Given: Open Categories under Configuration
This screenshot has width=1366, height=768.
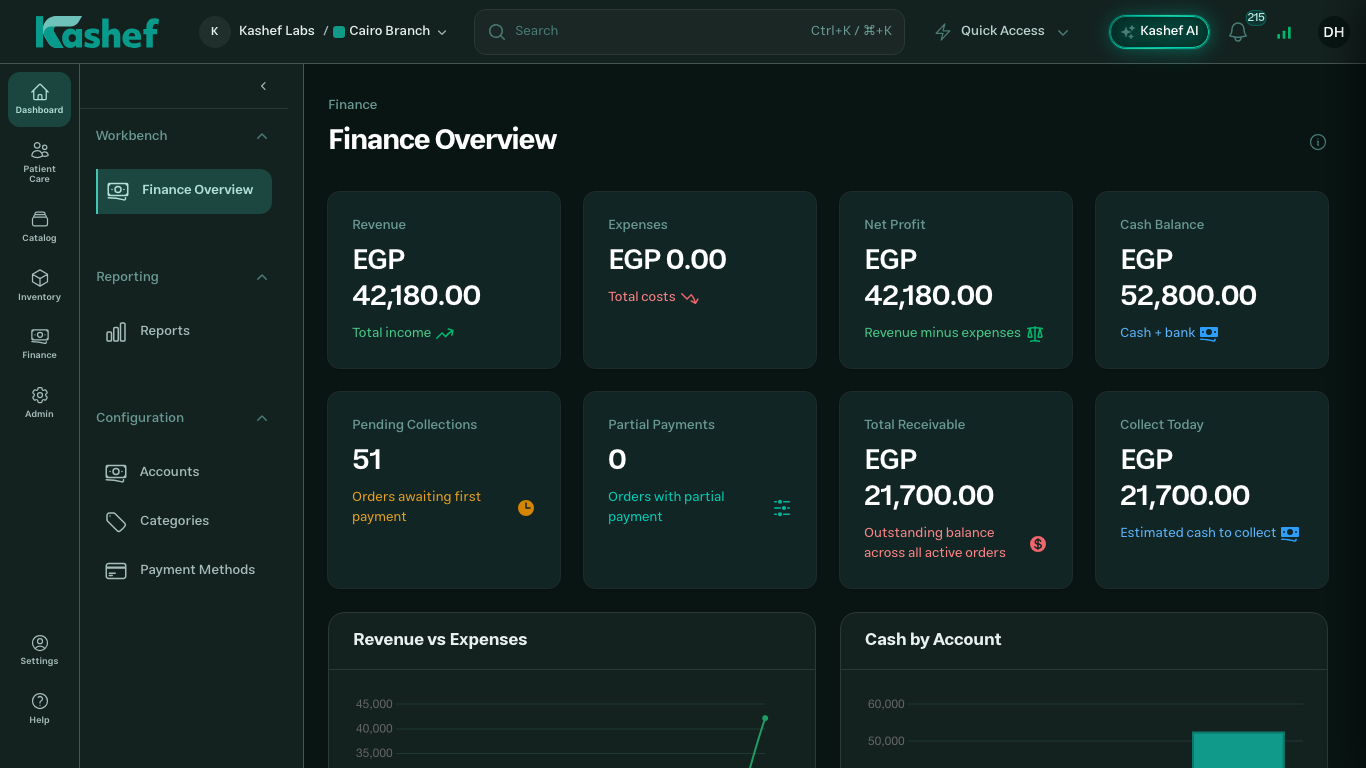Looking at the screenshot, I should (x=184, y=521).
